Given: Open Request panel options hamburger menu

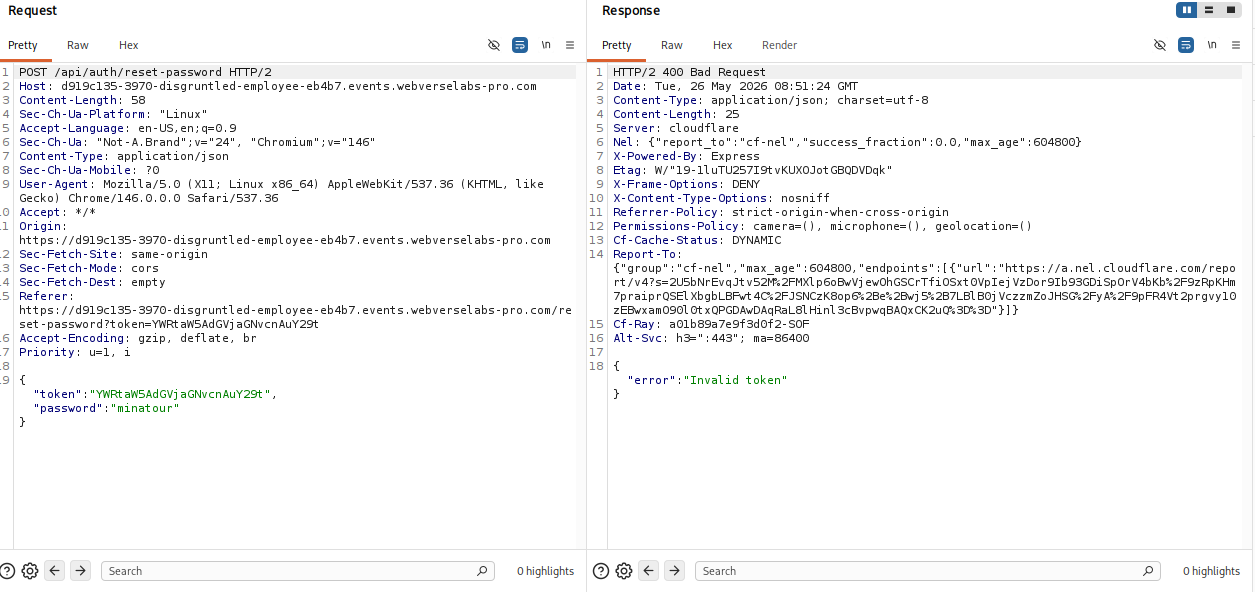Looking at the screenshot, I should (x=570, y=45).
